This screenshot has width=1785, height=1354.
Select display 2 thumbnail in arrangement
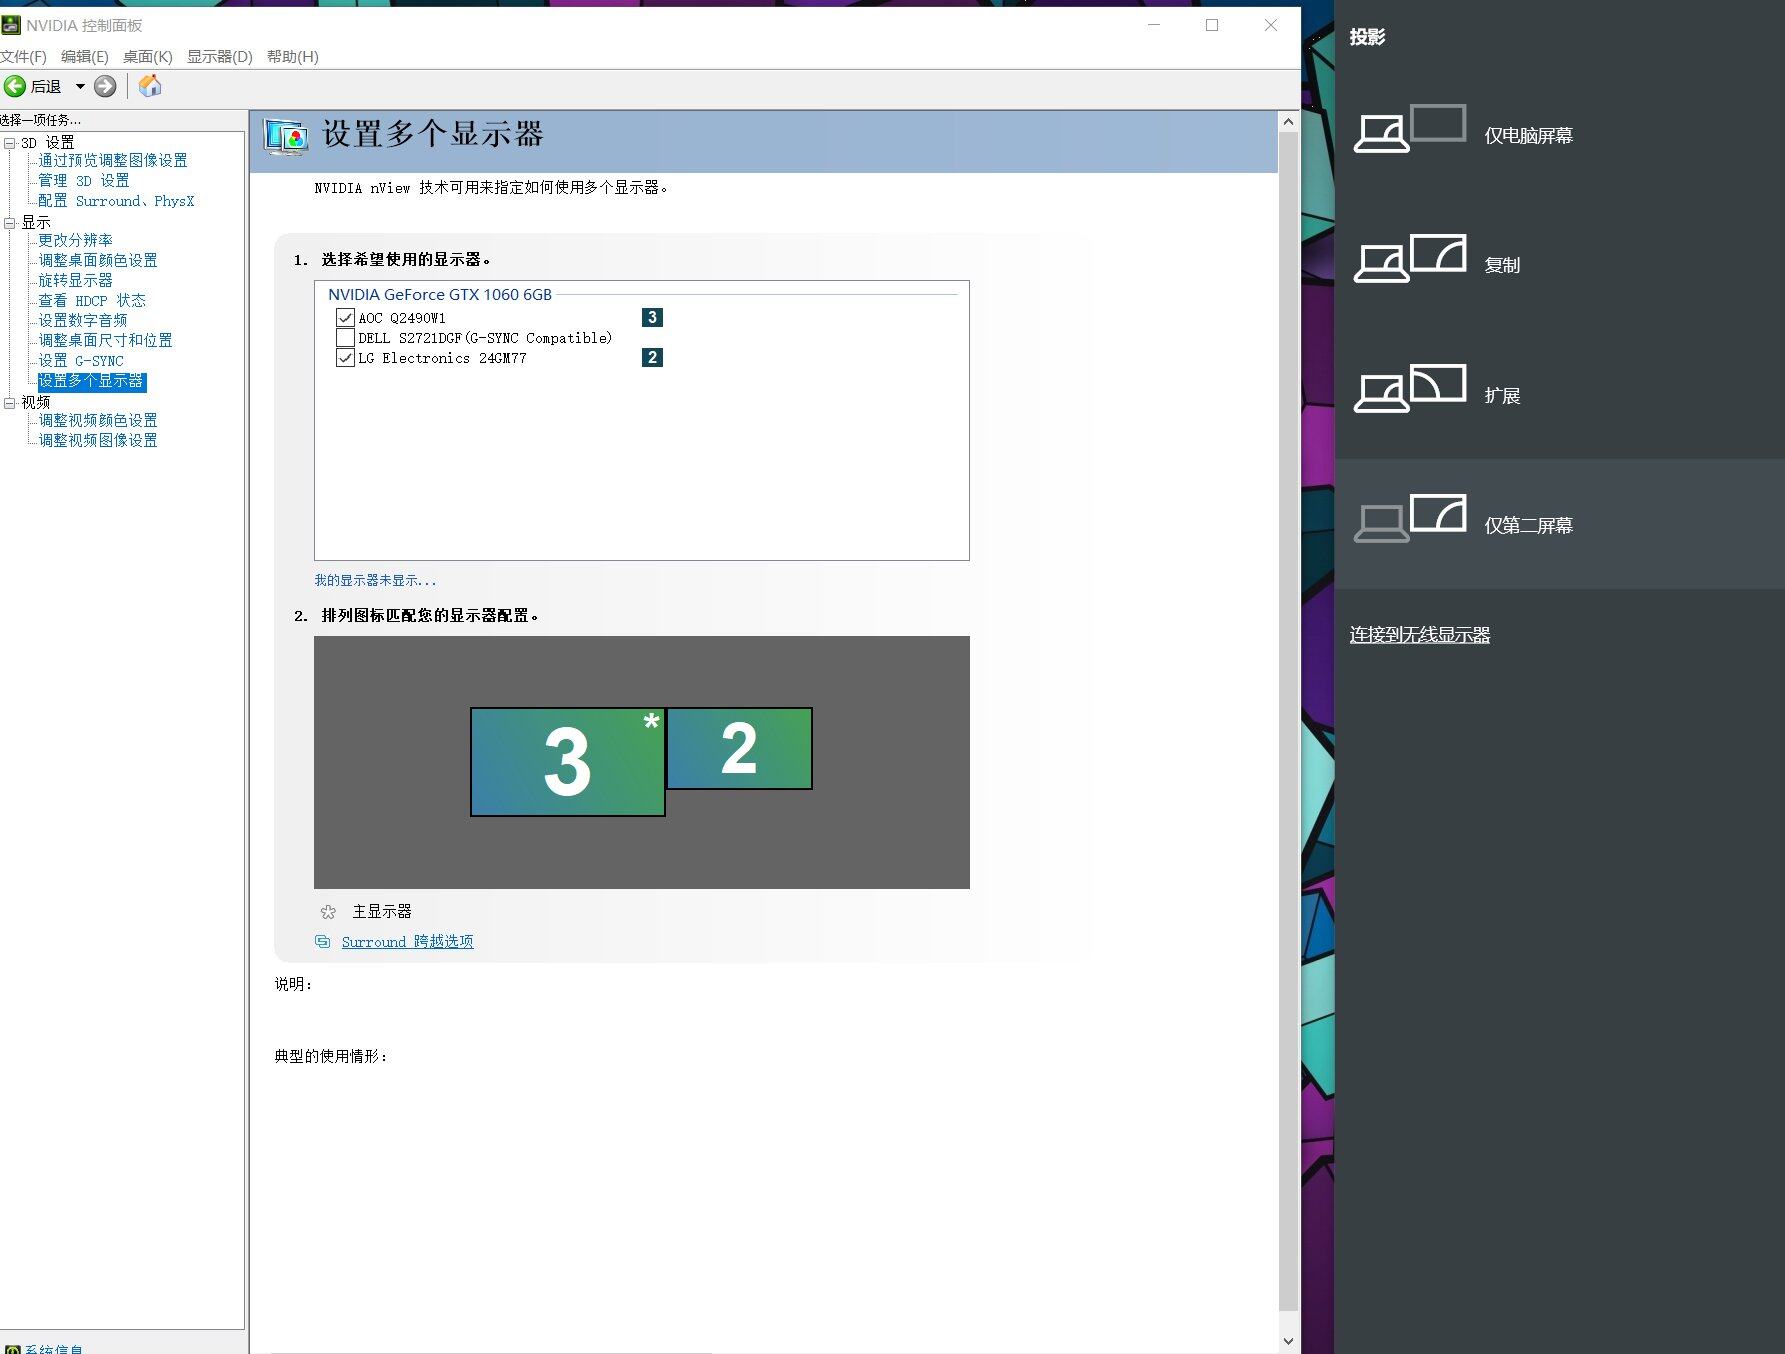tap(739, 749)
